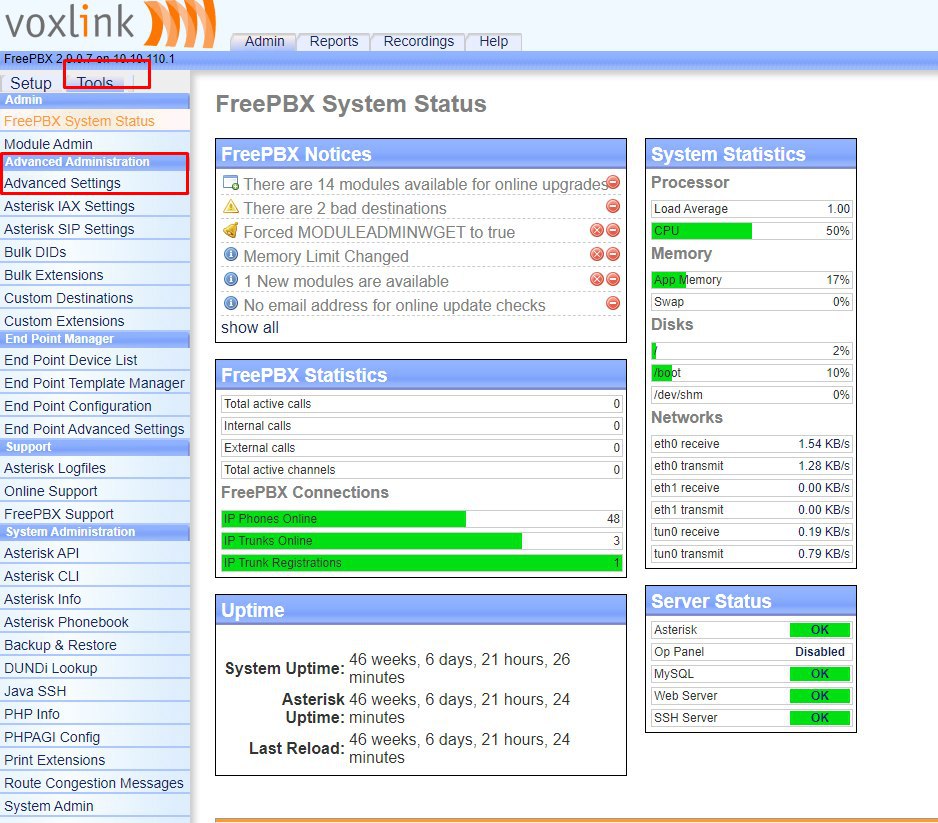Click the upgrade icon beside the 14 modules notice
Screen dimensions: 938x823
click(230, 182)
